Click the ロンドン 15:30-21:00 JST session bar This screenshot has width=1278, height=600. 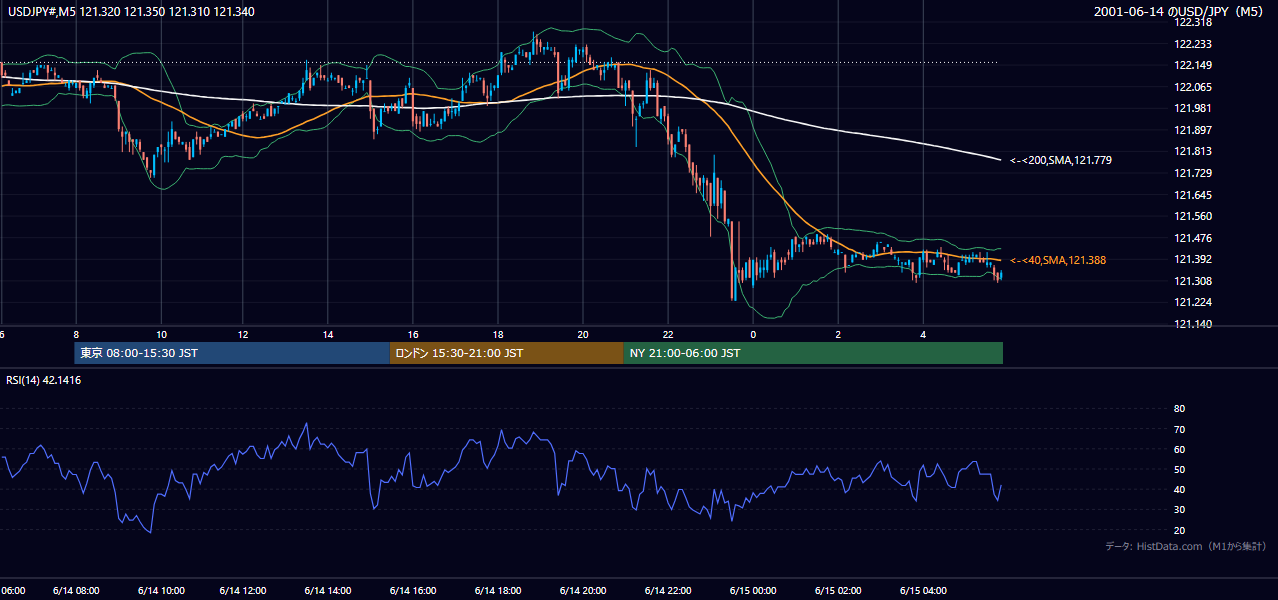click(506, 353)
